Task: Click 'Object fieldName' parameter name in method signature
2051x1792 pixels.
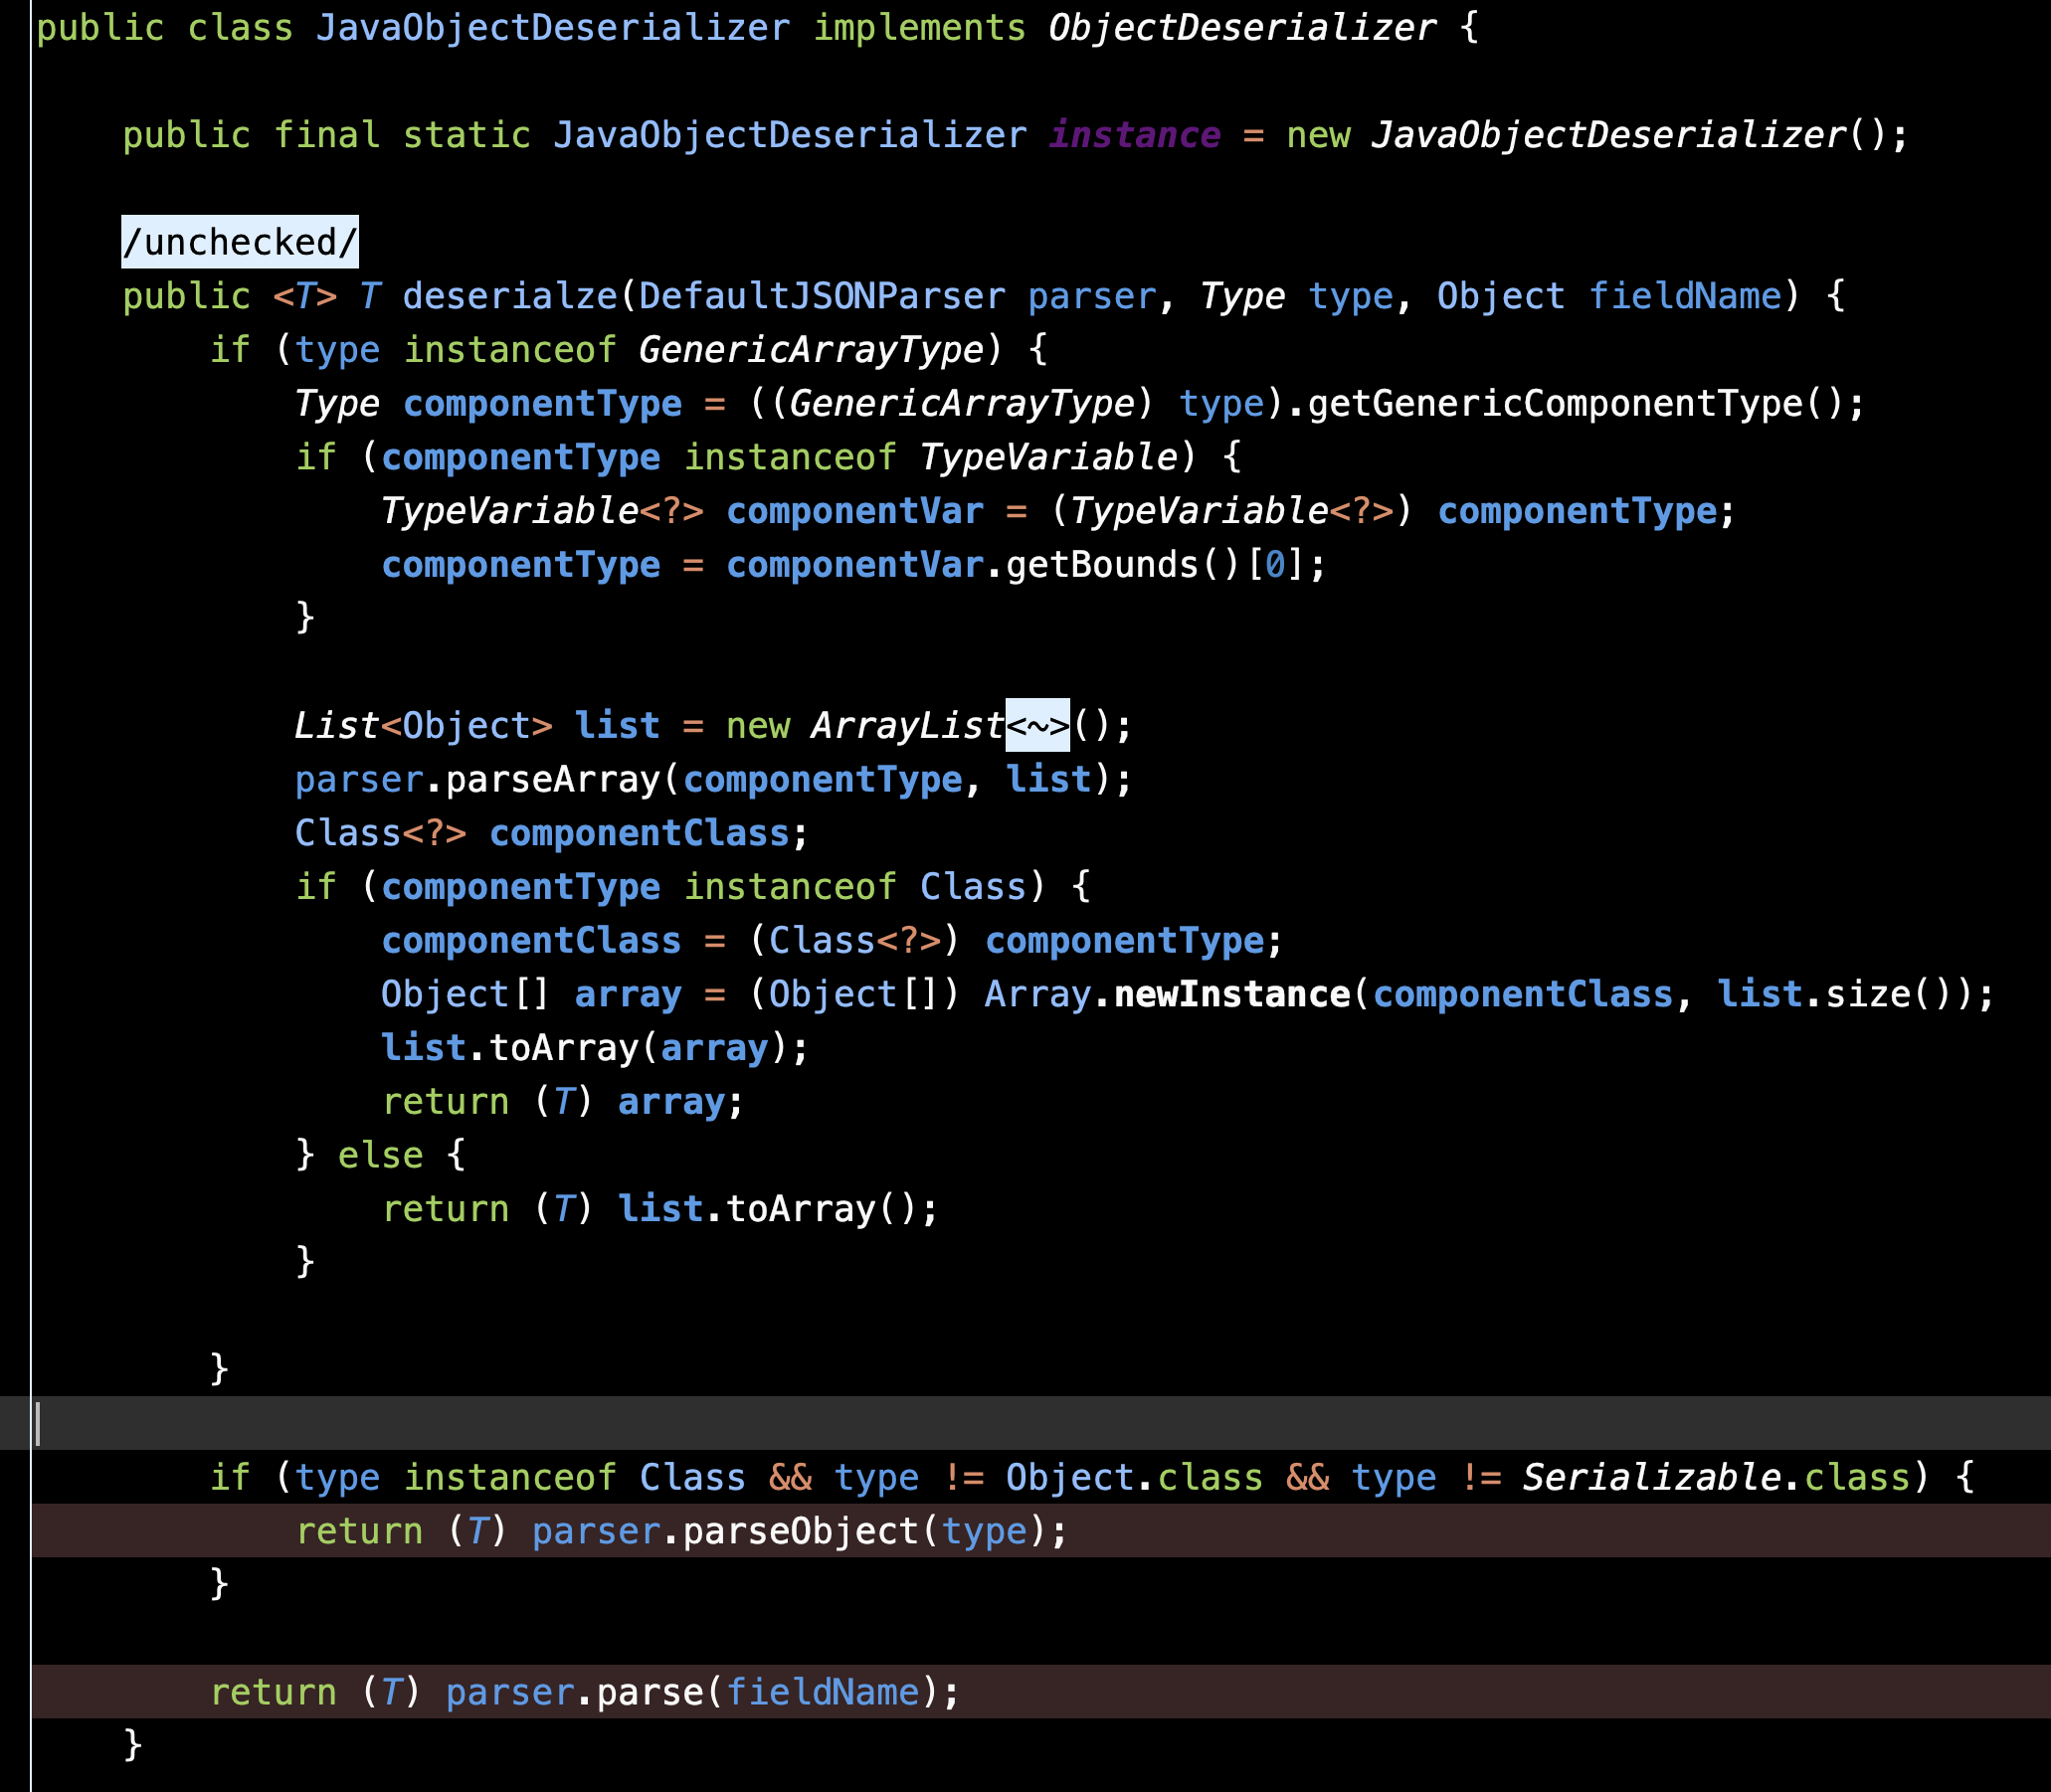Action: click(x=1685, y=296)
